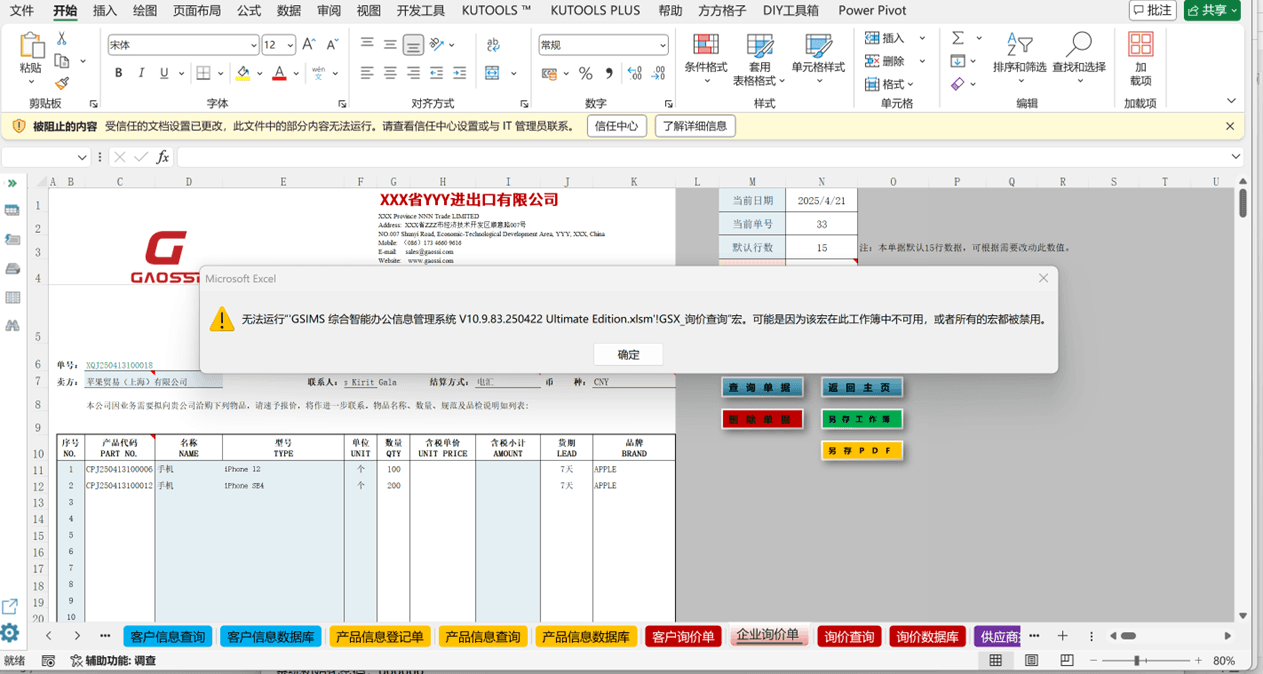The image size is (1263, 674).
Task: Click the 返回主页 button
Action: 862,387
